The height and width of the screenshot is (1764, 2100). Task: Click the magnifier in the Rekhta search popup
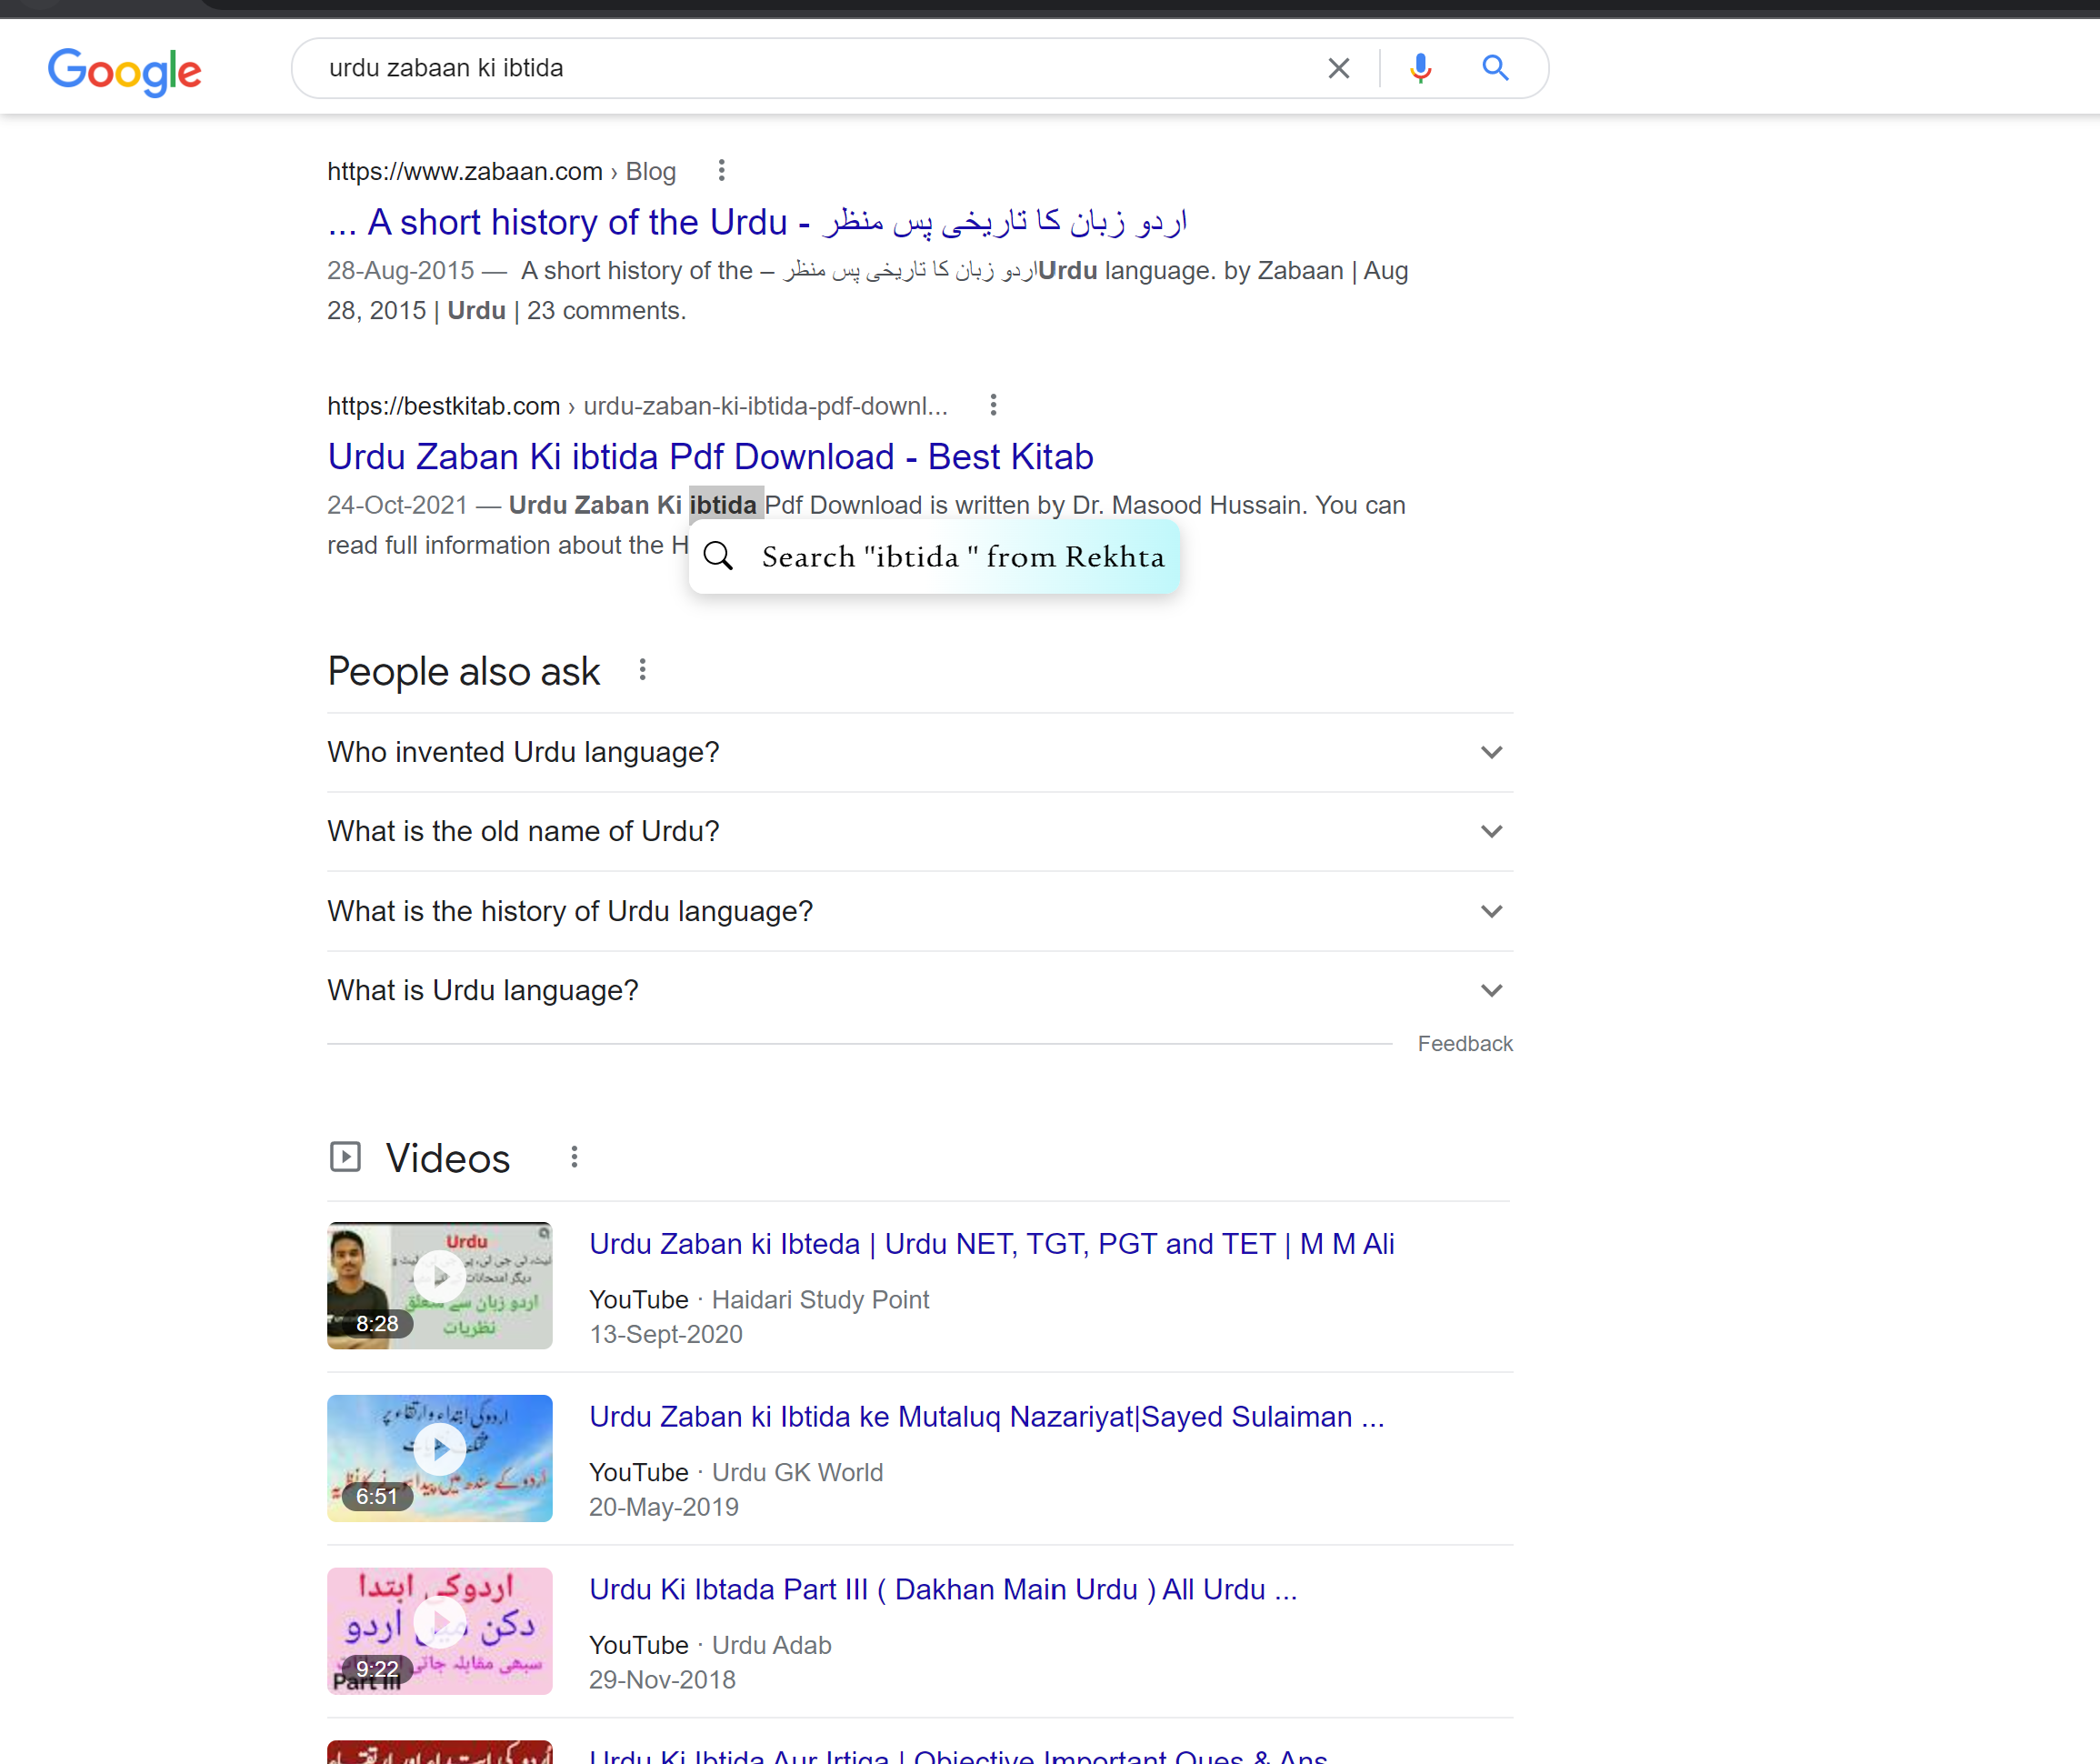click(x=718, y=557)
